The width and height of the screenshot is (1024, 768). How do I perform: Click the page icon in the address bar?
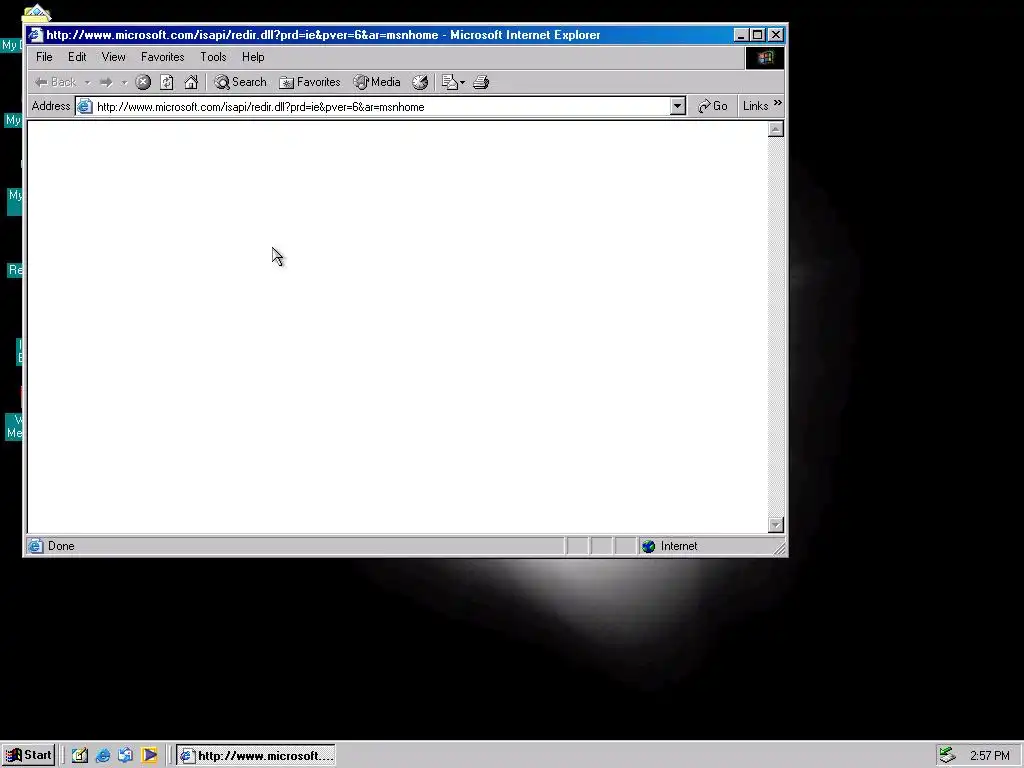pyautogui.click(x=85, y=106)
